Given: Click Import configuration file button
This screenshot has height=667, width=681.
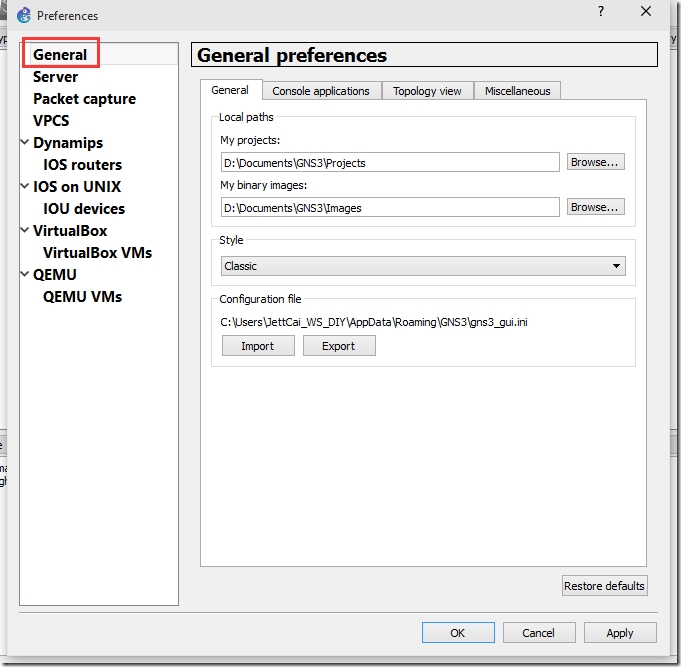Looking at the screenshot, I should click(258, 346).
